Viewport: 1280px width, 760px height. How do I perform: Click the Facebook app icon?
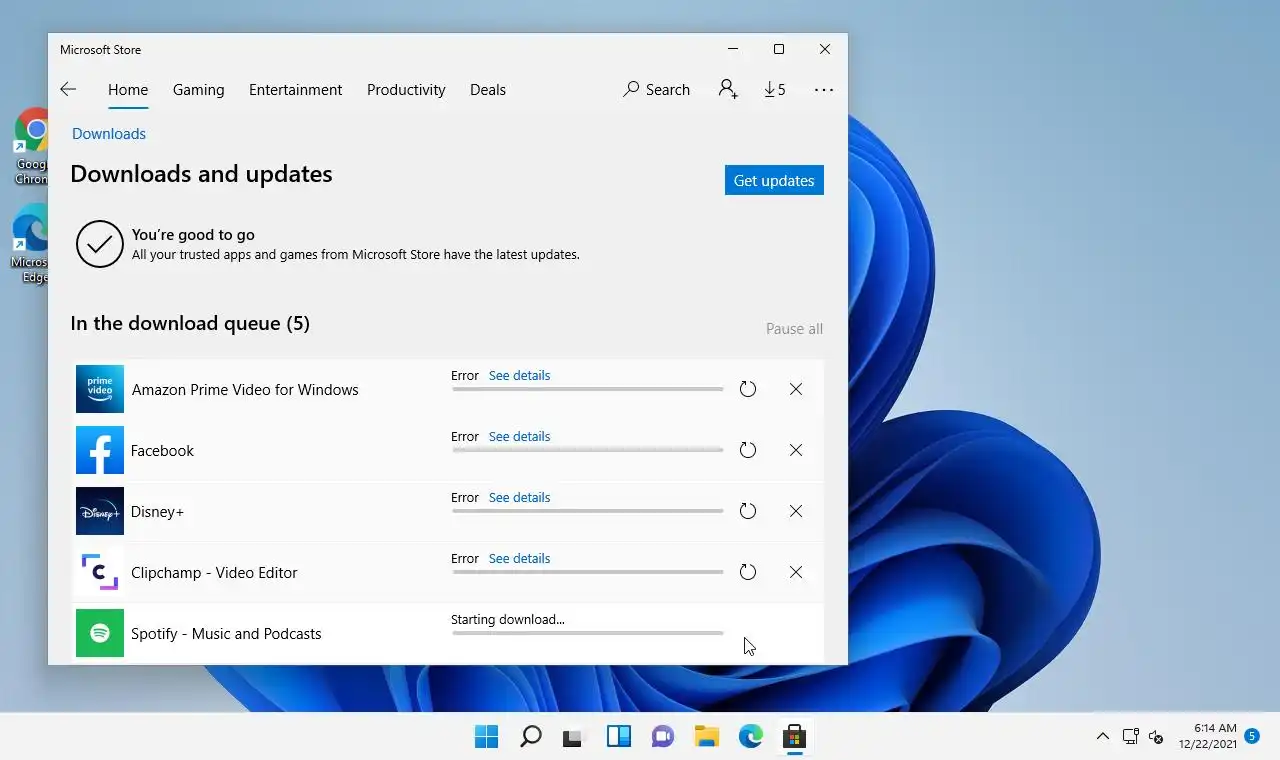coord(100,450)
